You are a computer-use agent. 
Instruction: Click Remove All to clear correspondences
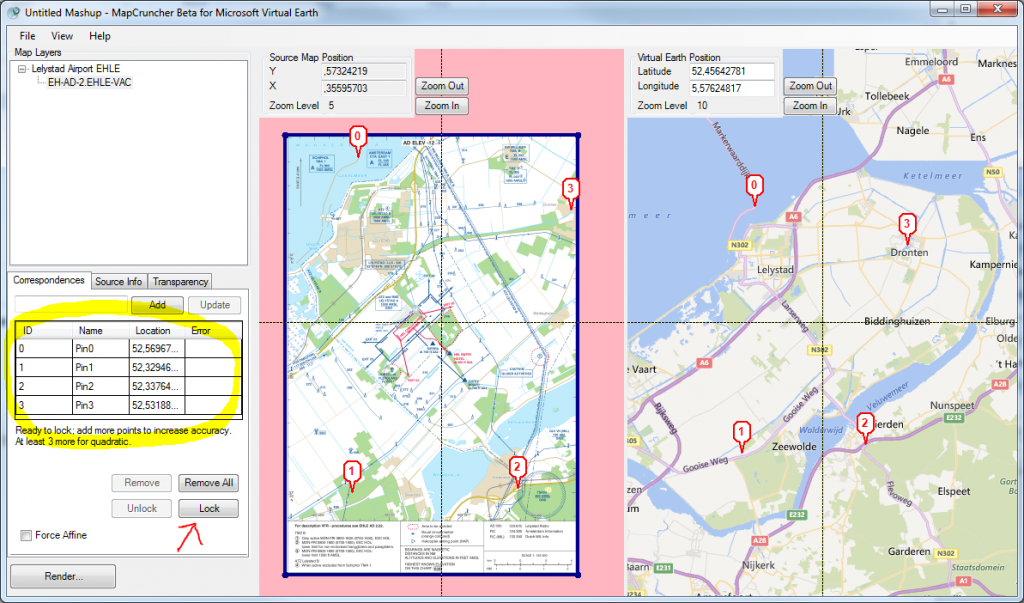click(209, 483)
